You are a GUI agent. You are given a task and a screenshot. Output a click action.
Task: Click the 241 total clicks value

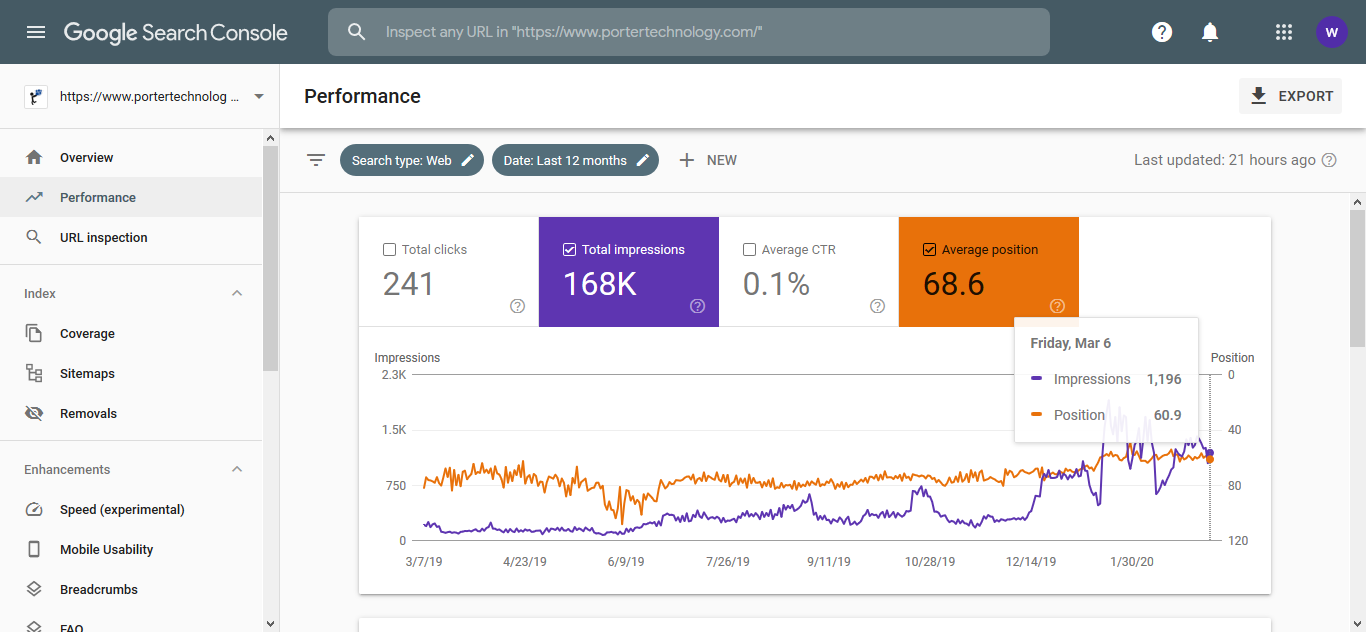[x=408, y=284]
